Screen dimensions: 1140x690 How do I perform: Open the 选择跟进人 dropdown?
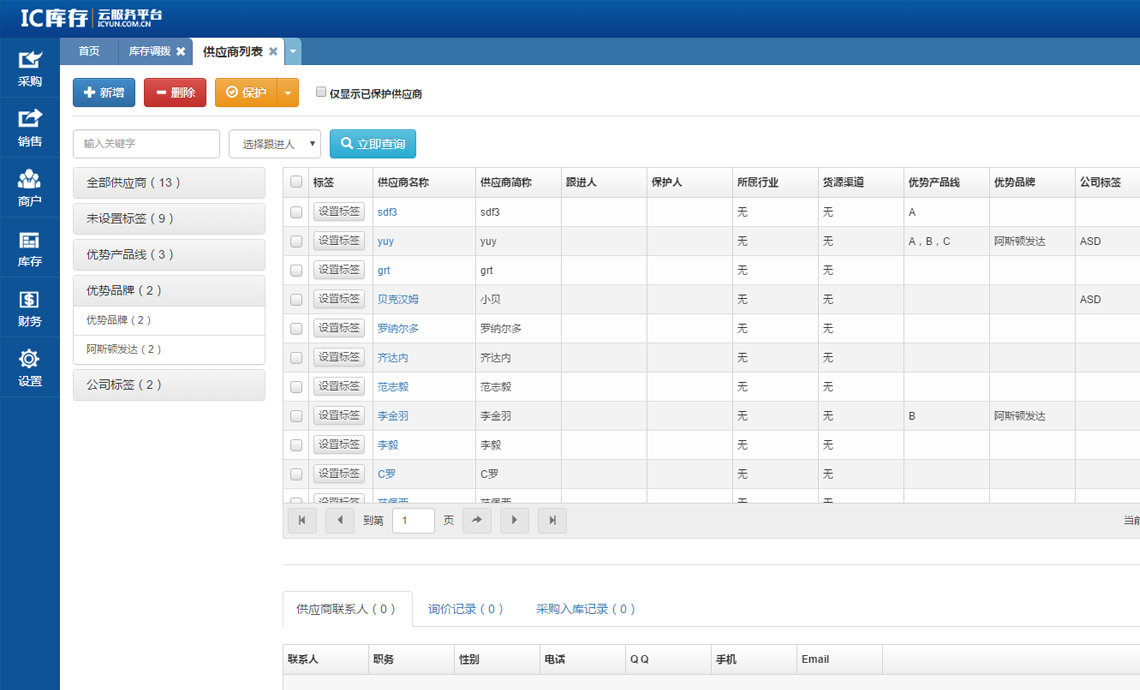pyautogui.click(x=275, y=144)
